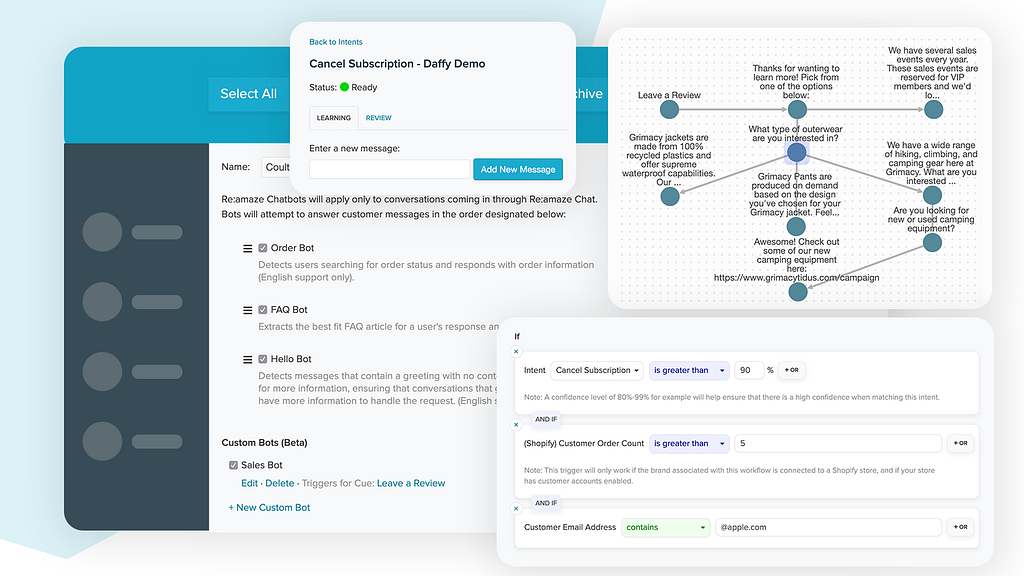Click the drag handle beside Order Bot
This screenshot has width=1024, height=576.
pos(248,249)
